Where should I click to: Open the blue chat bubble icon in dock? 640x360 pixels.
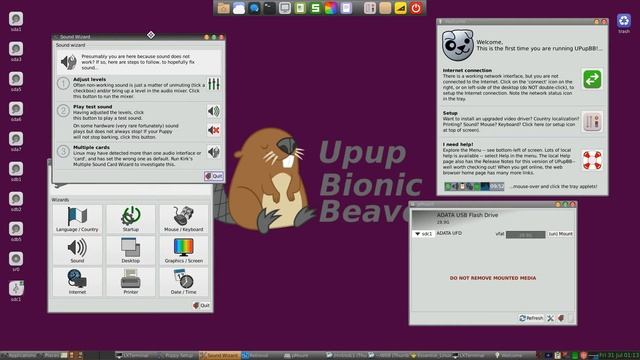coord(254,8)
